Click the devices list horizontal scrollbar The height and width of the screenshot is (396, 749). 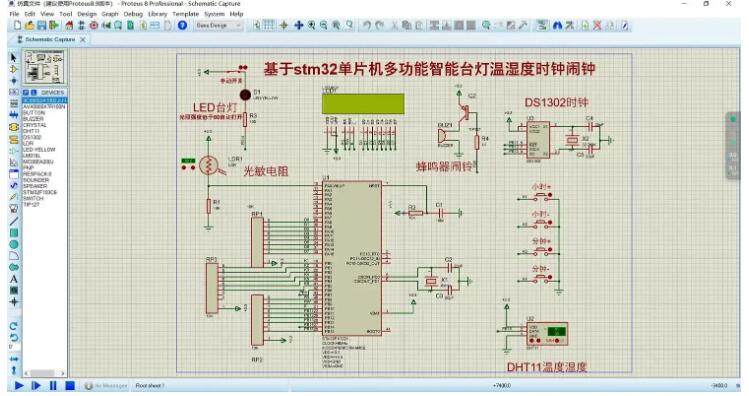(44, 373)
